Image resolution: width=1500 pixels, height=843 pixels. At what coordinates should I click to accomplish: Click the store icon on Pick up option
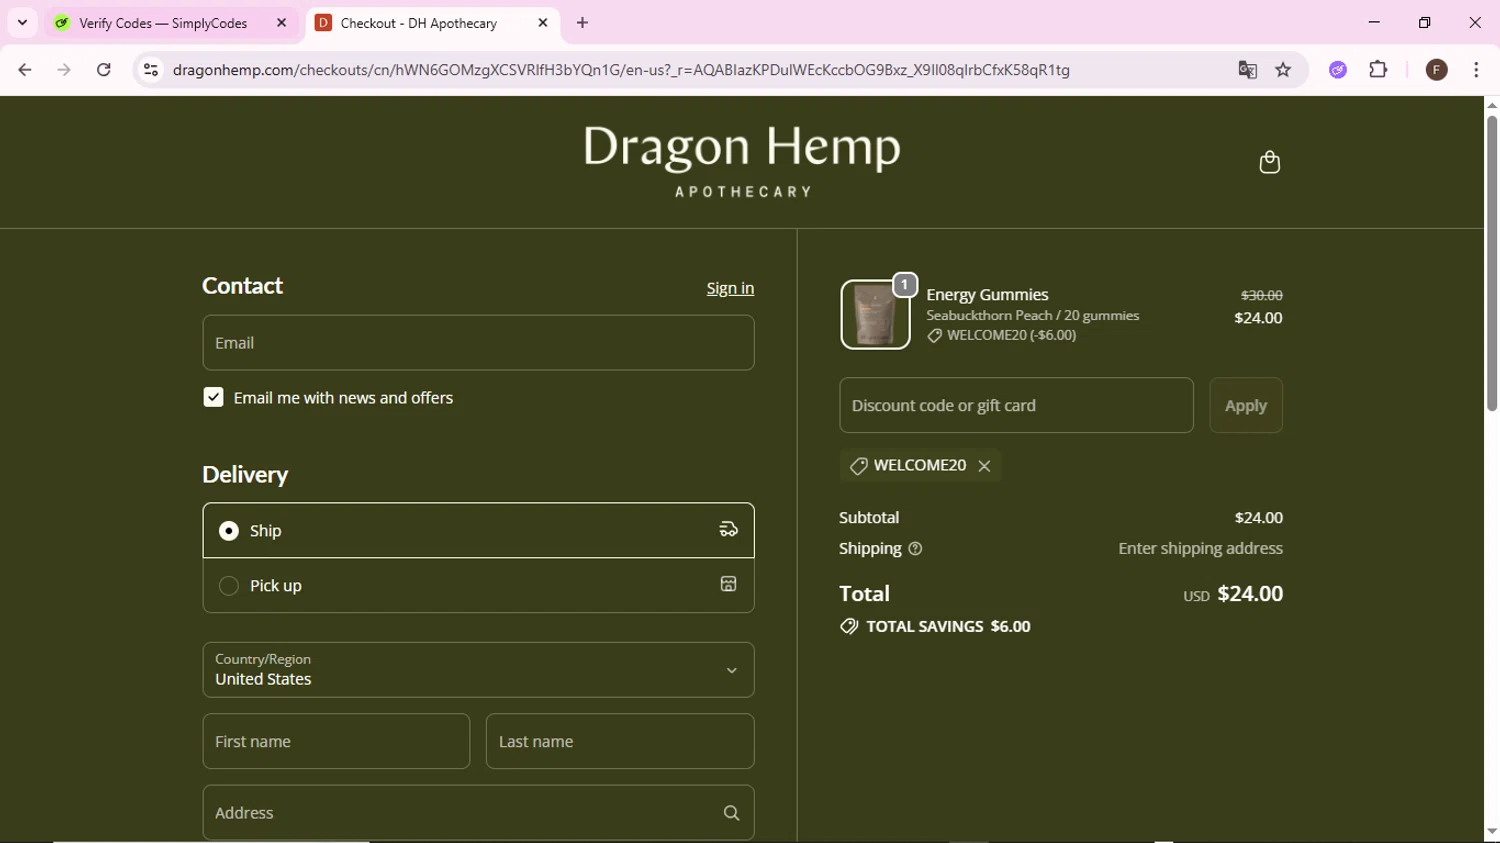coord(728,585)
